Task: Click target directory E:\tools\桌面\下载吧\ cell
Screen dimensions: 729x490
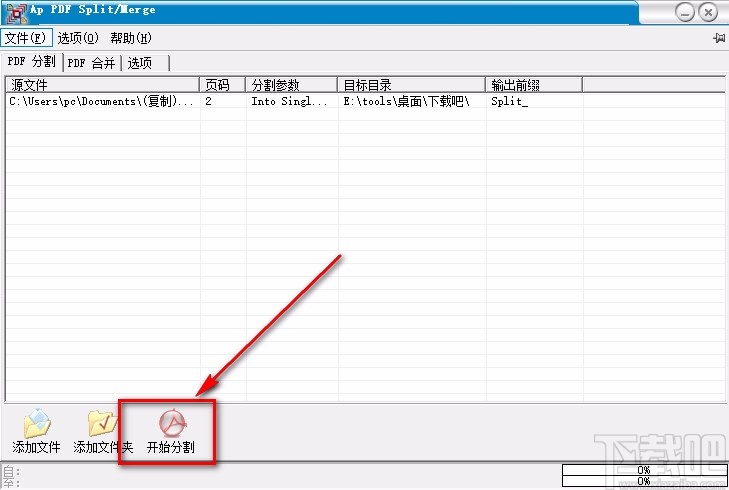Action: pos(411,101)
